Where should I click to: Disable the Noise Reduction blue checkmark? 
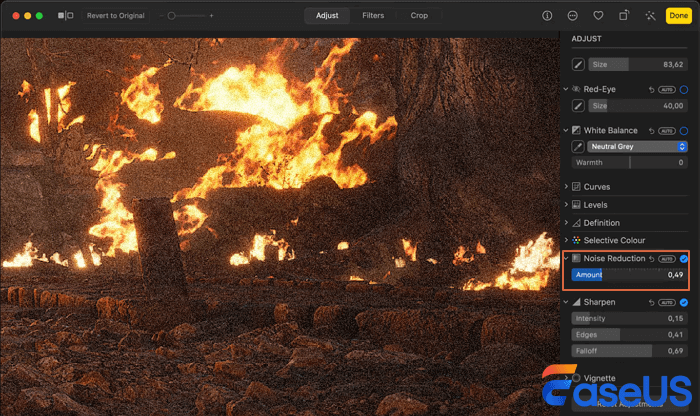(683, 259)
